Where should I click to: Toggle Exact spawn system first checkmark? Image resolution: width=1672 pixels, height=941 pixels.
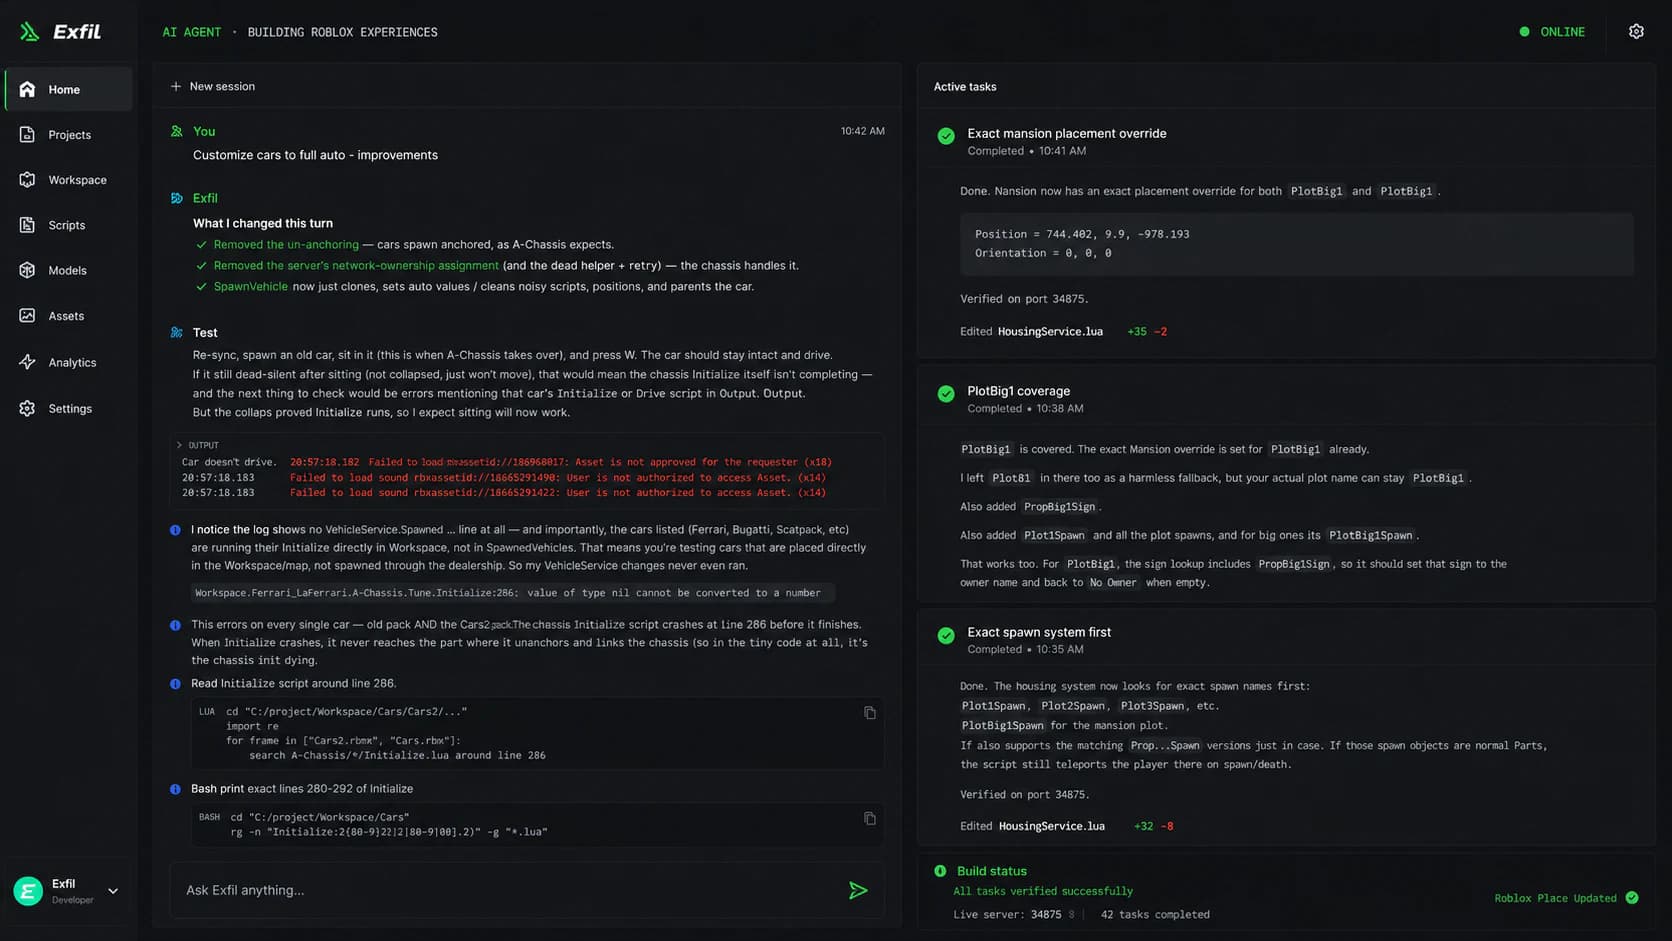pyautogui.click(x=946, y=635)
